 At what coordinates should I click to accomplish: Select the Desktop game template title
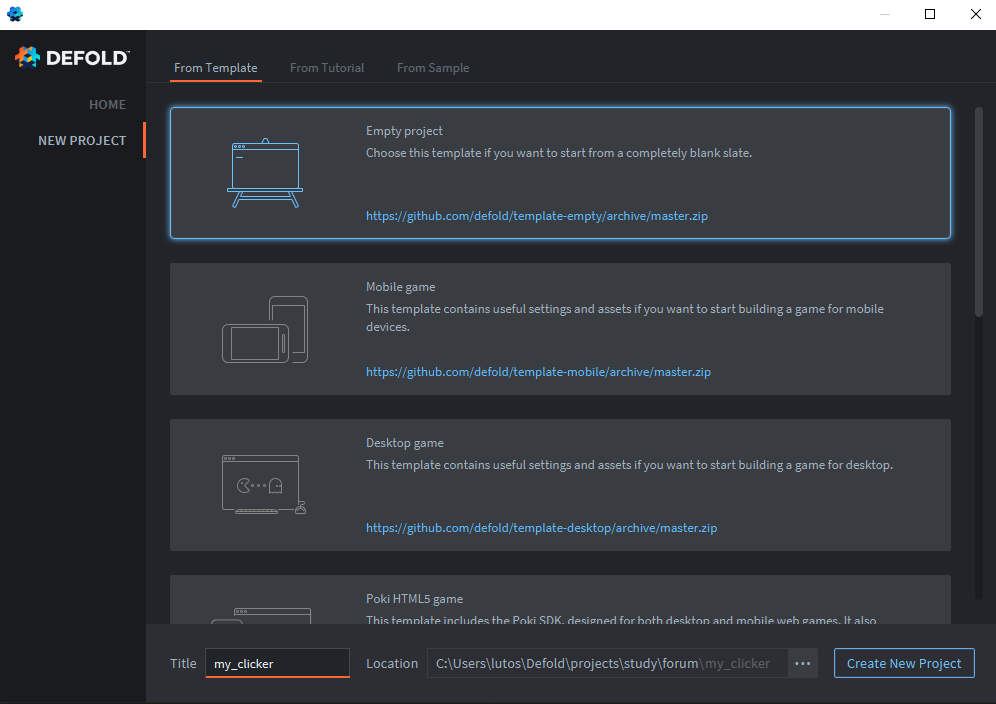tap(404, 443)
